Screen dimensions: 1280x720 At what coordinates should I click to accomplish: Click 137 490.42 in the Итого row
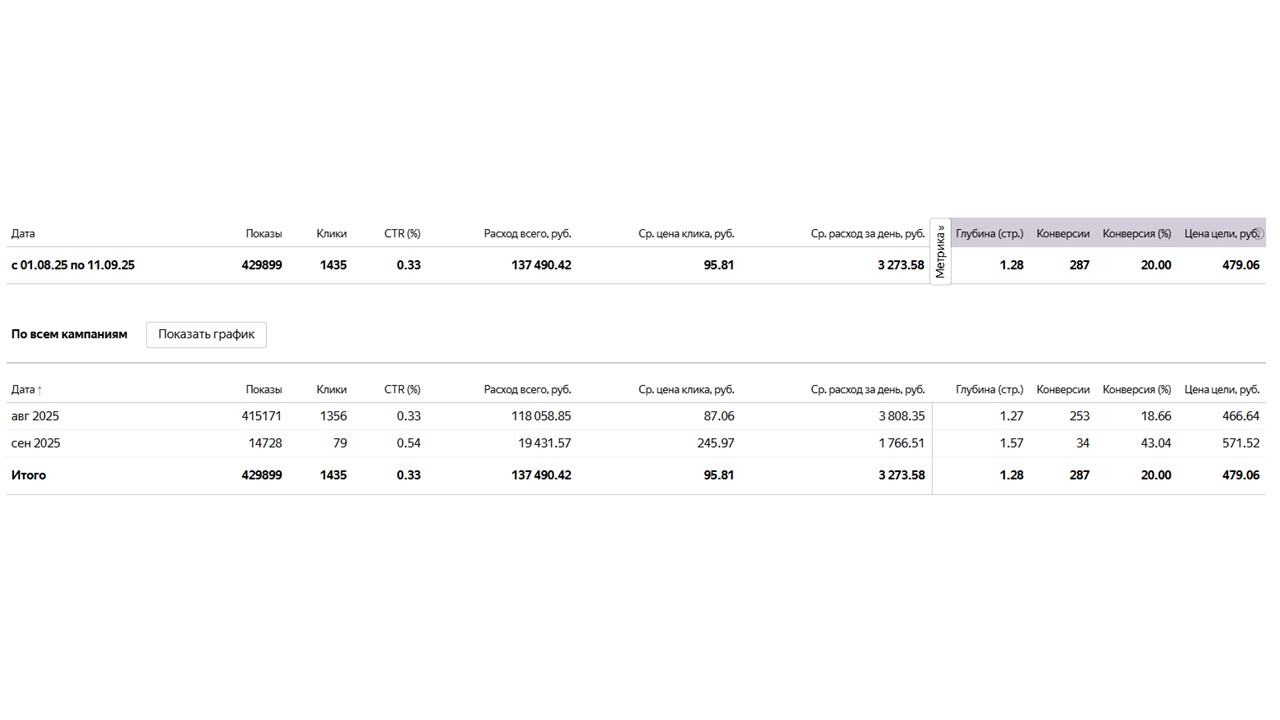[x=541, y=475]
